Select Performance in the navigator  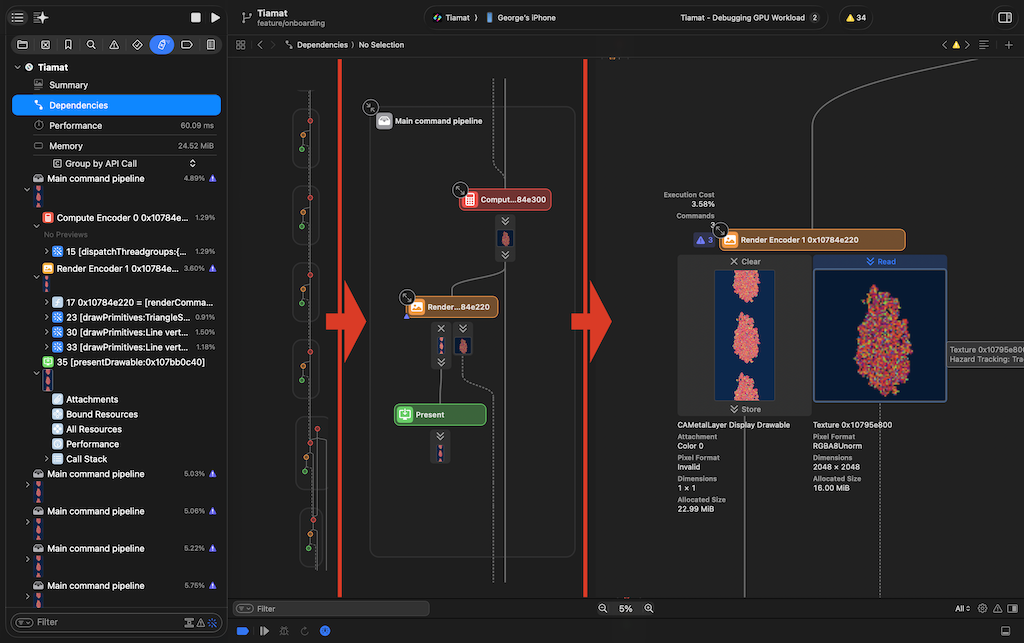pos(75,125)
